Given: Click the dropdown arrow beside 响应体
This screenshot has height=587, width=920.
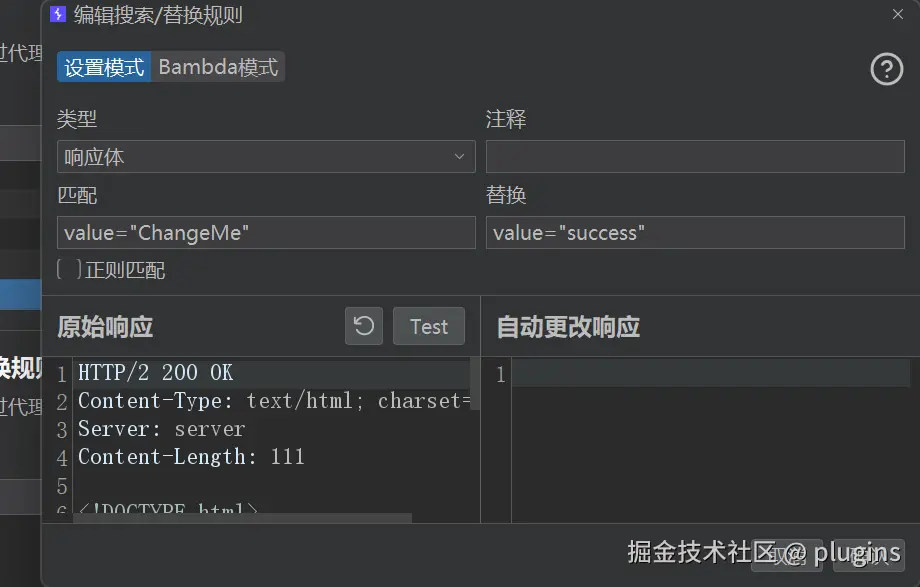Looking at the screenshot, I should coord(459,157).
